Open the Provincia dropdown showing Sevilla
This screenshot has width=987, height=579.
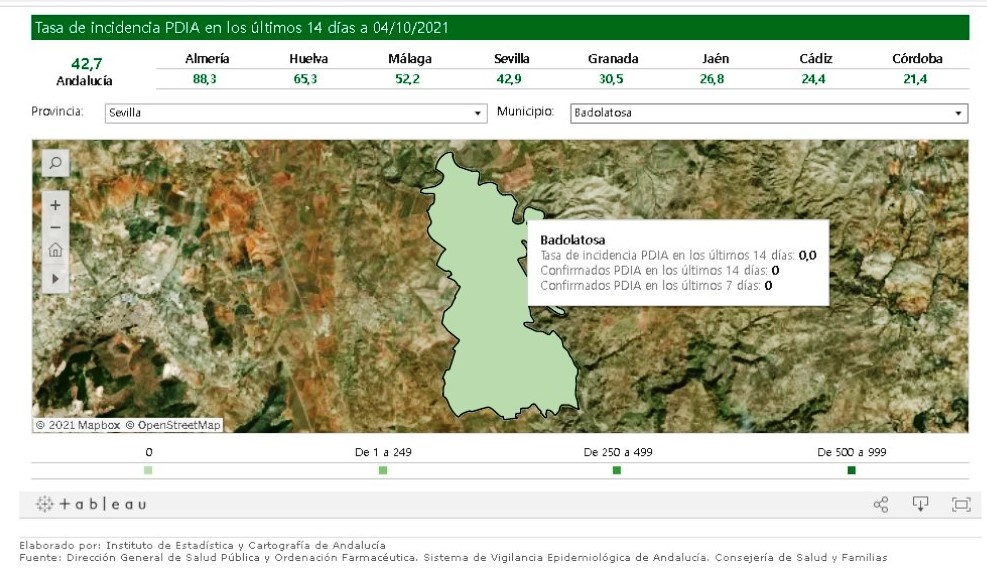tap(295, 113)
